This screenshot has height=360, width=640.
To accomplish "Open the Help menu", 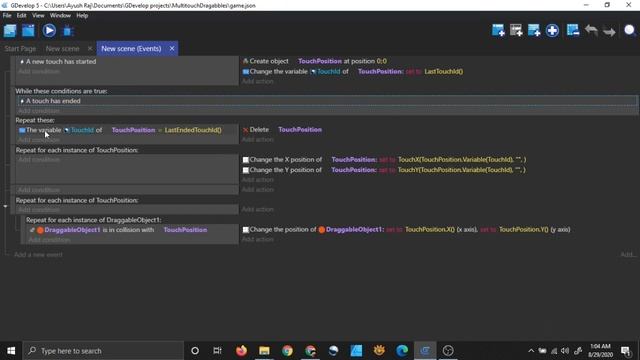I will [82, 16].
